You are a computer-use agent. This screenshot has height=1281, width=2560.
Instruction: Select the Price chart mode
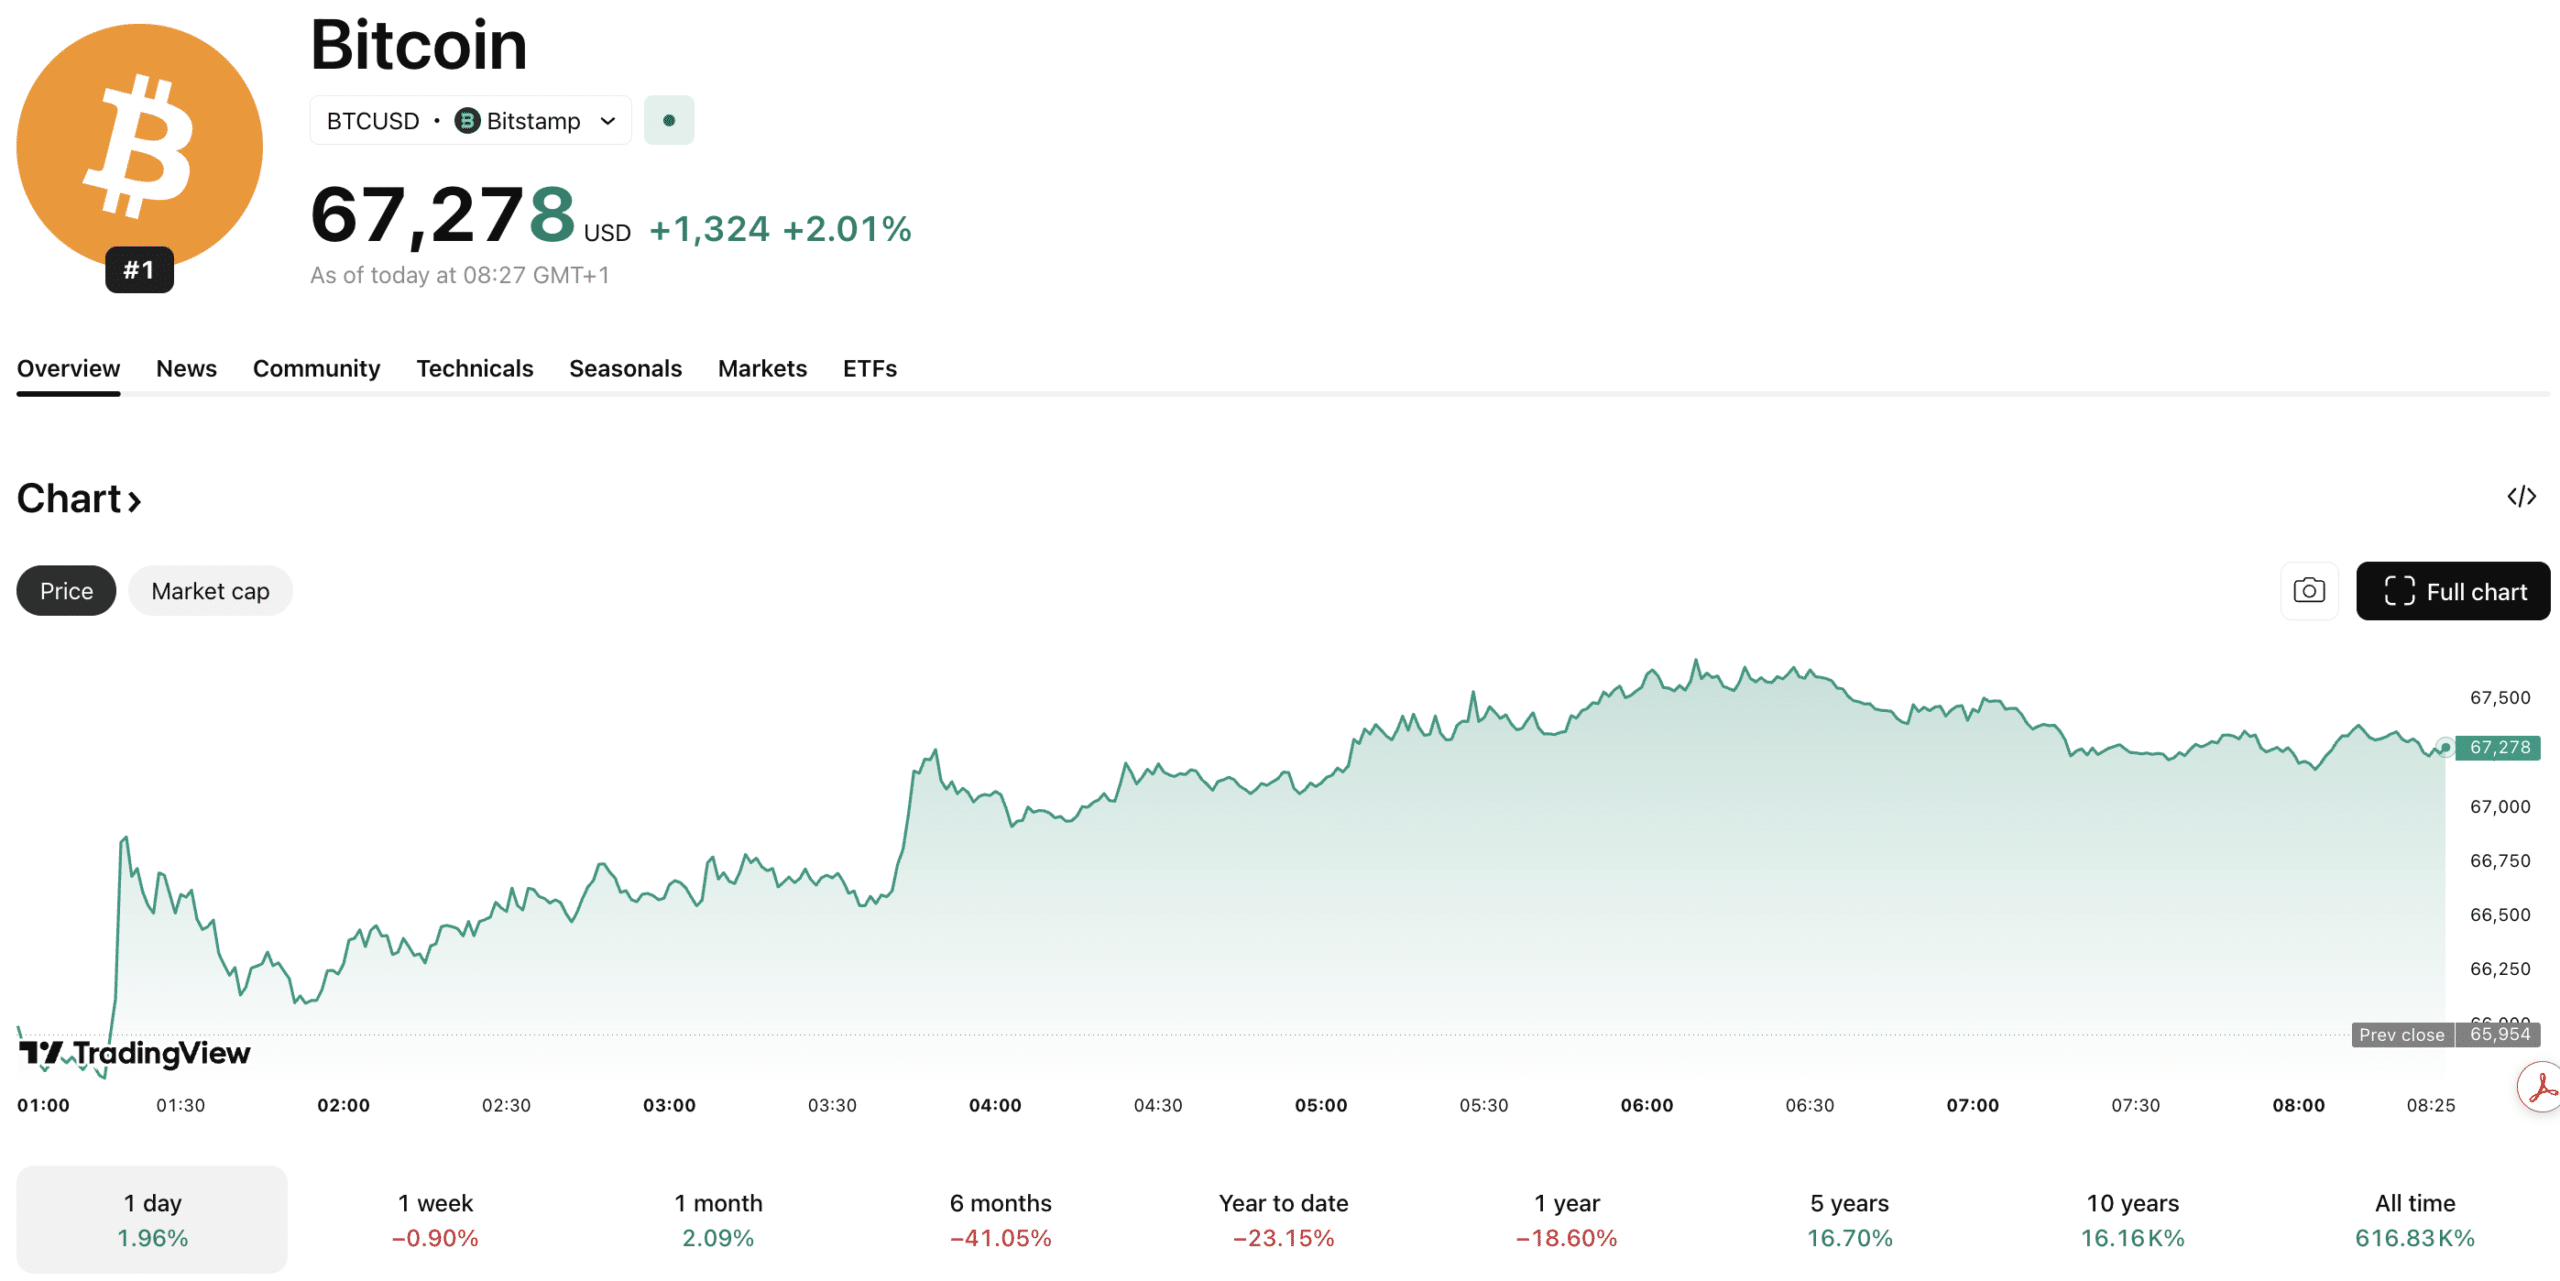66,590
